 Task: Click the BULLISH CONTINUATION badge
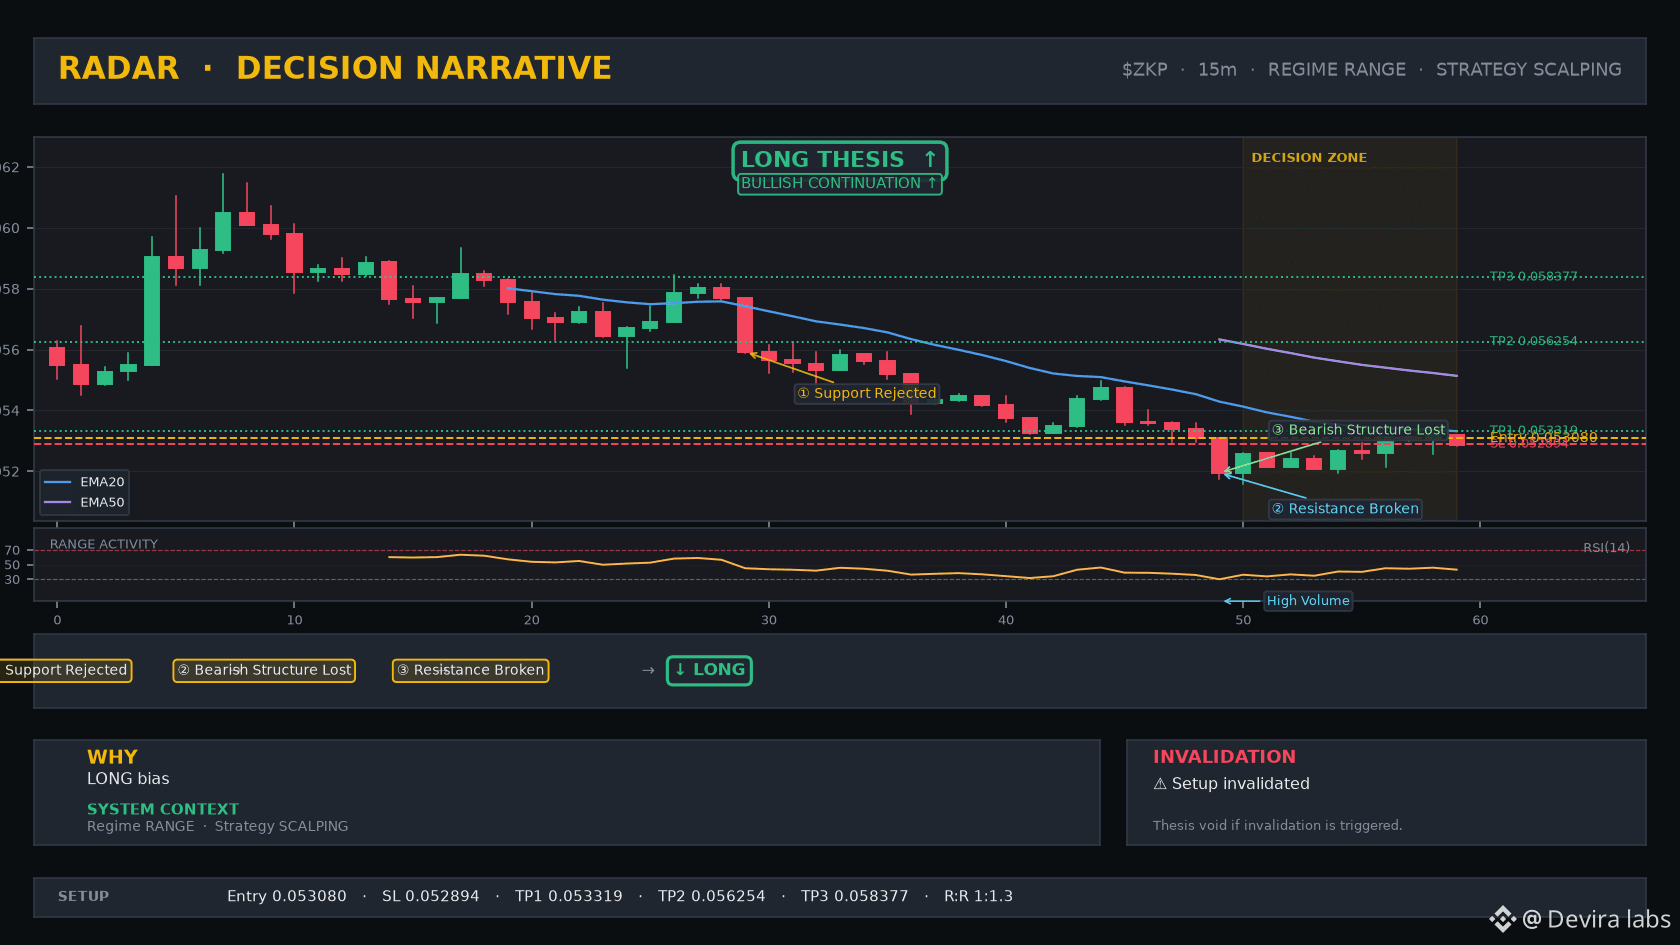(x=839, y=184)
